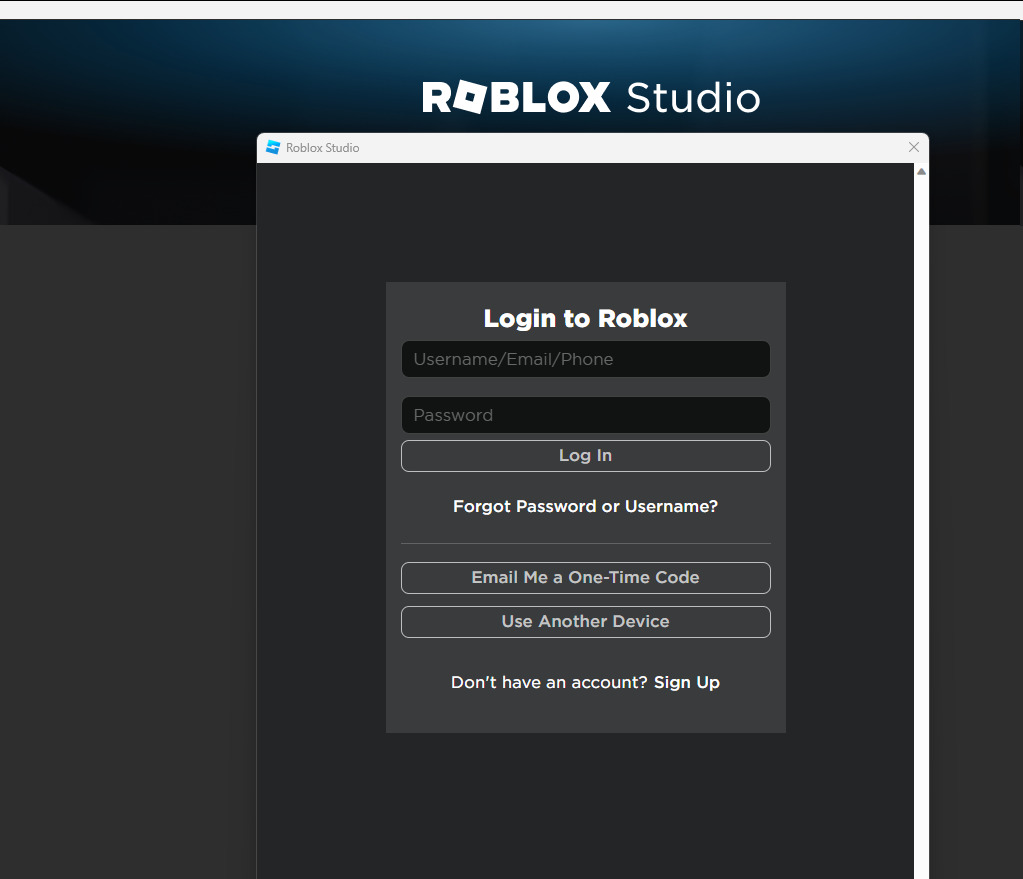Click the Login to Roblox heading
1023x879 pixels.
[585, 318]
